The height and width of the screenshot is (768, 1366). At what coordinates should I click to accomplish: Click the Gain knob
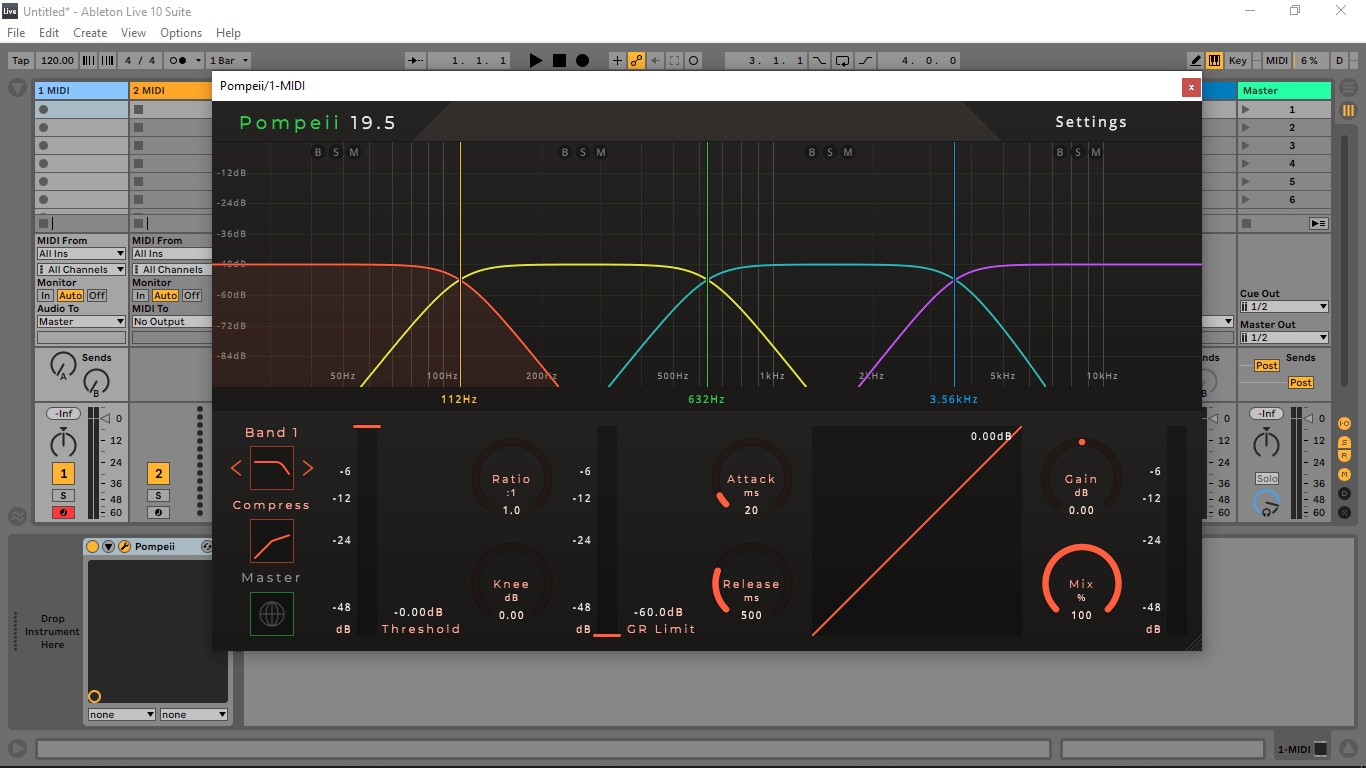1081,478
